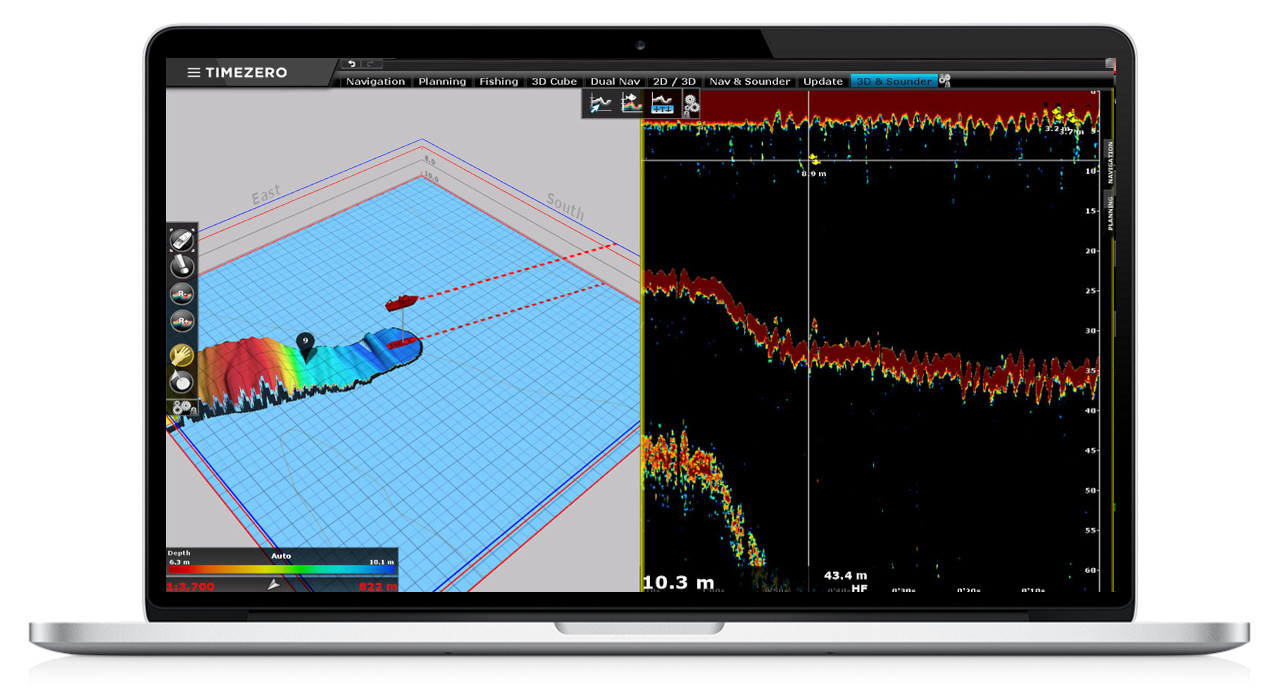Select the 2D / 3D workspace tab
This screenshot has width=1280, height=690.
(674, 81)
